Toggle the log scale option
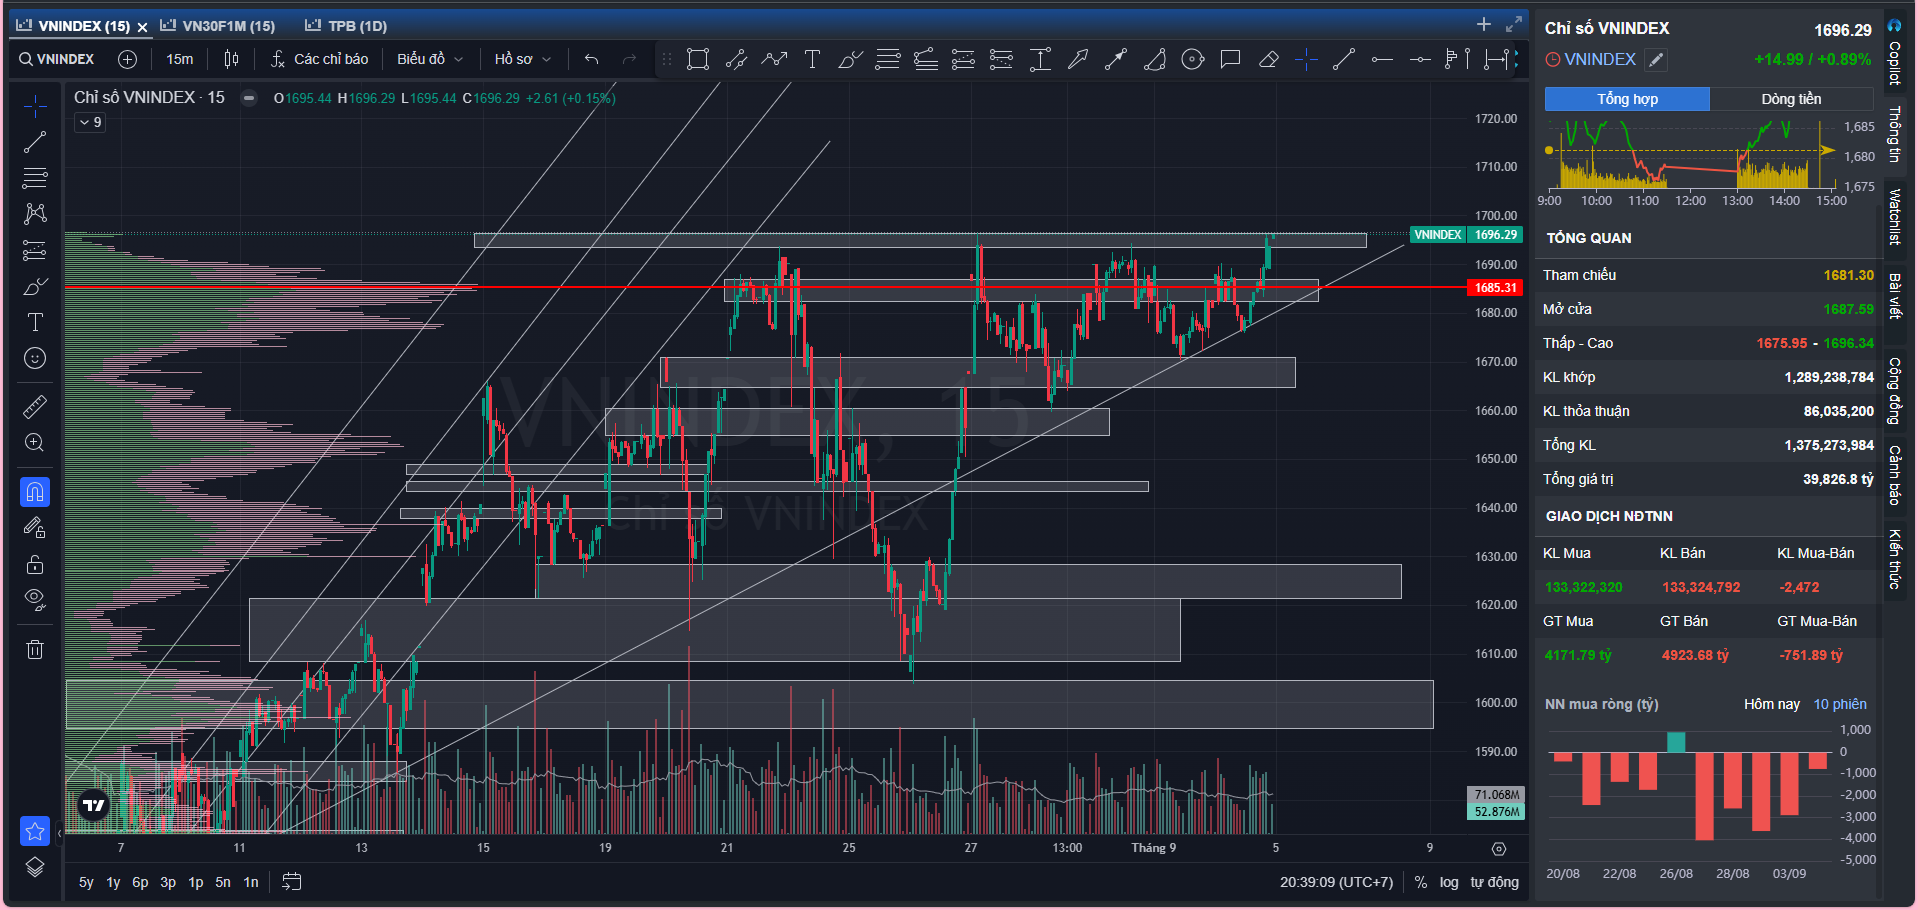This screenshot has height=910, width=1918. [1449, 882]
